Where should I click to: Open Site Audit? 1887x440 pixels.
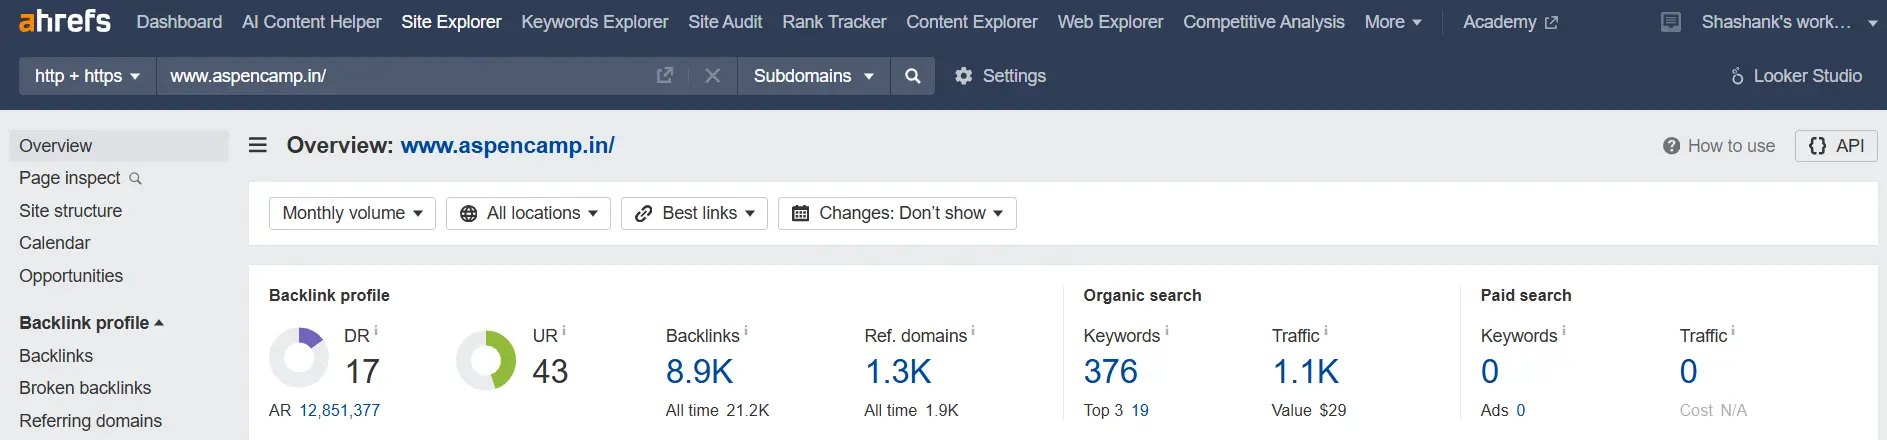point(725,22)
